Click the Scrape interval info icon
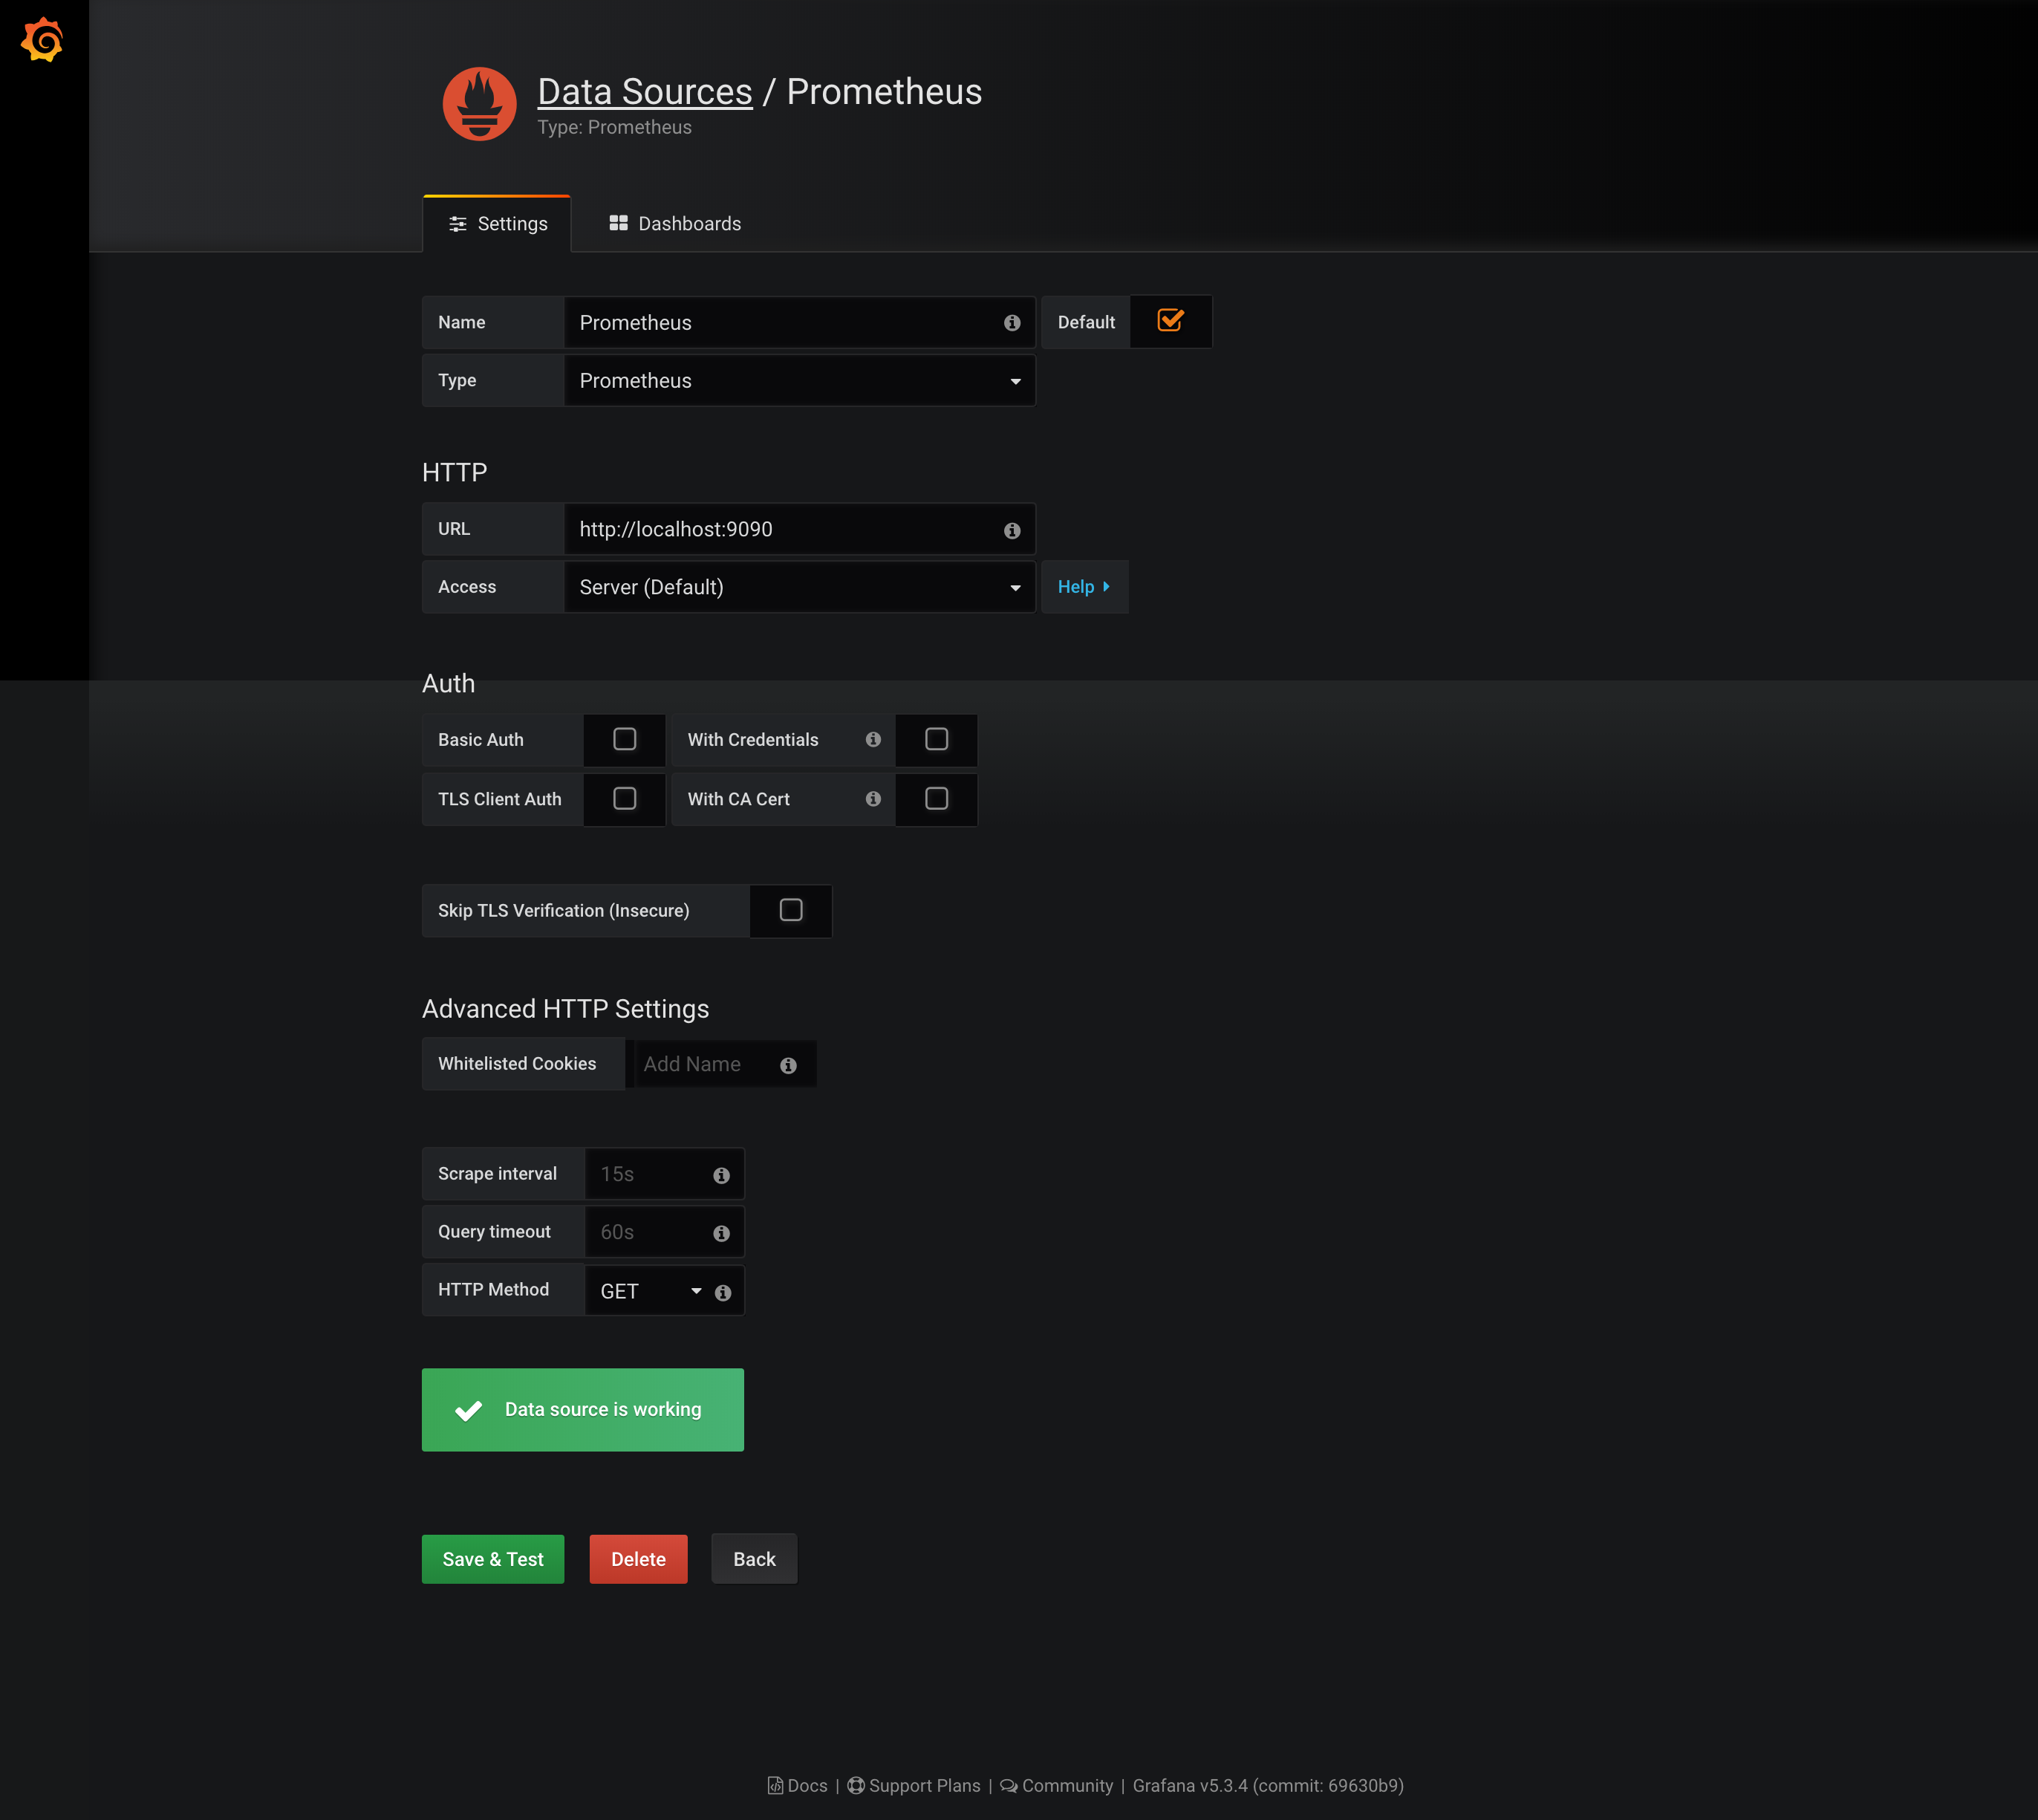Viewport: 2038px width, 1820px height. click(721, 1175)
